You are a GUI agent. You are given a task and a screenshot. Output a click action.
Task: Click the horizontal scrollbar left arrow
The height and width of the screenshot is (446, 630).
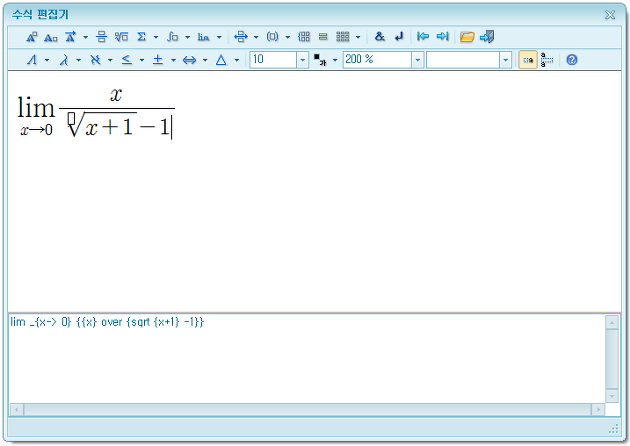(16, 410)
